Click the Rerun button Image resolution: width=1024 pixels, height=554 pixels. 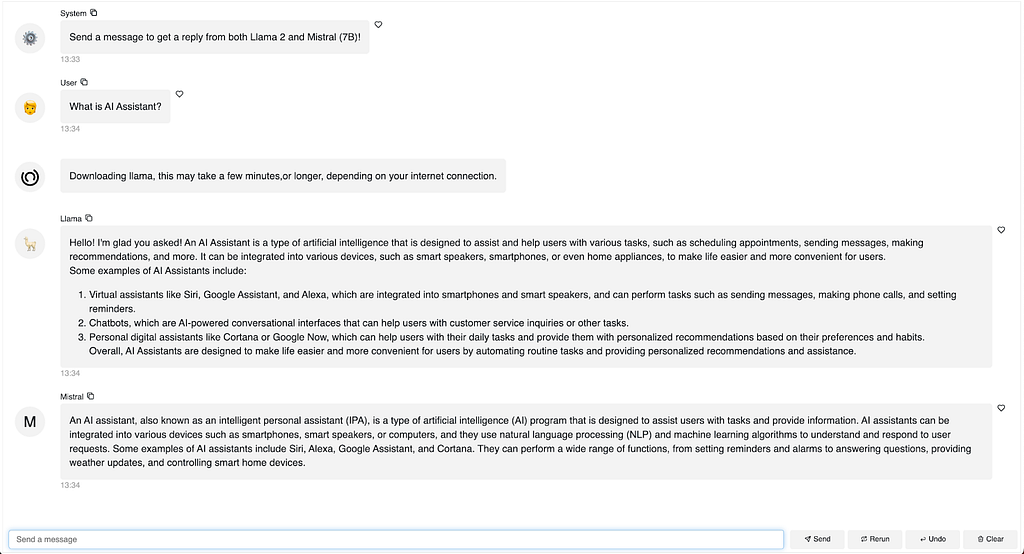[x=874, y=539]
